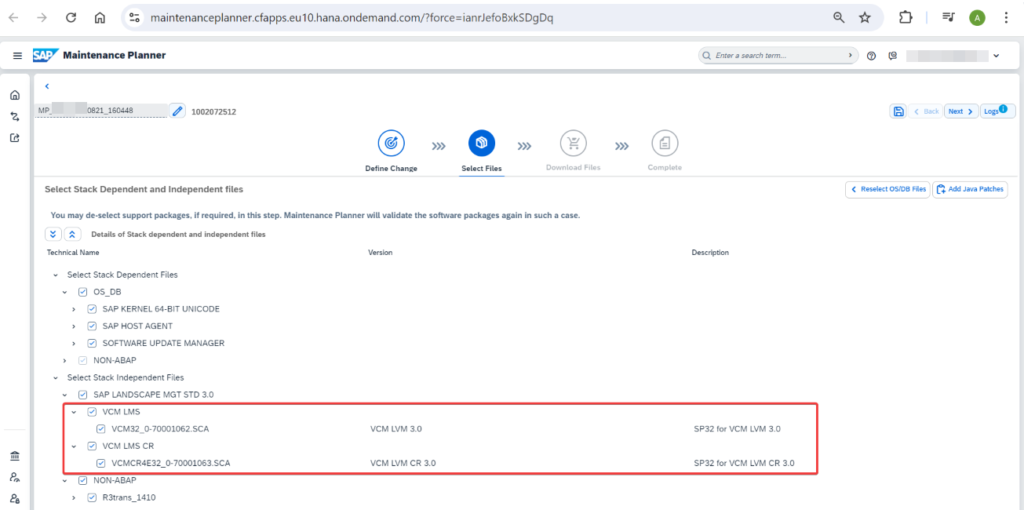Click the magnifier icon in search field
Screen dimensions: 1024x510
[x=707, y=56]
